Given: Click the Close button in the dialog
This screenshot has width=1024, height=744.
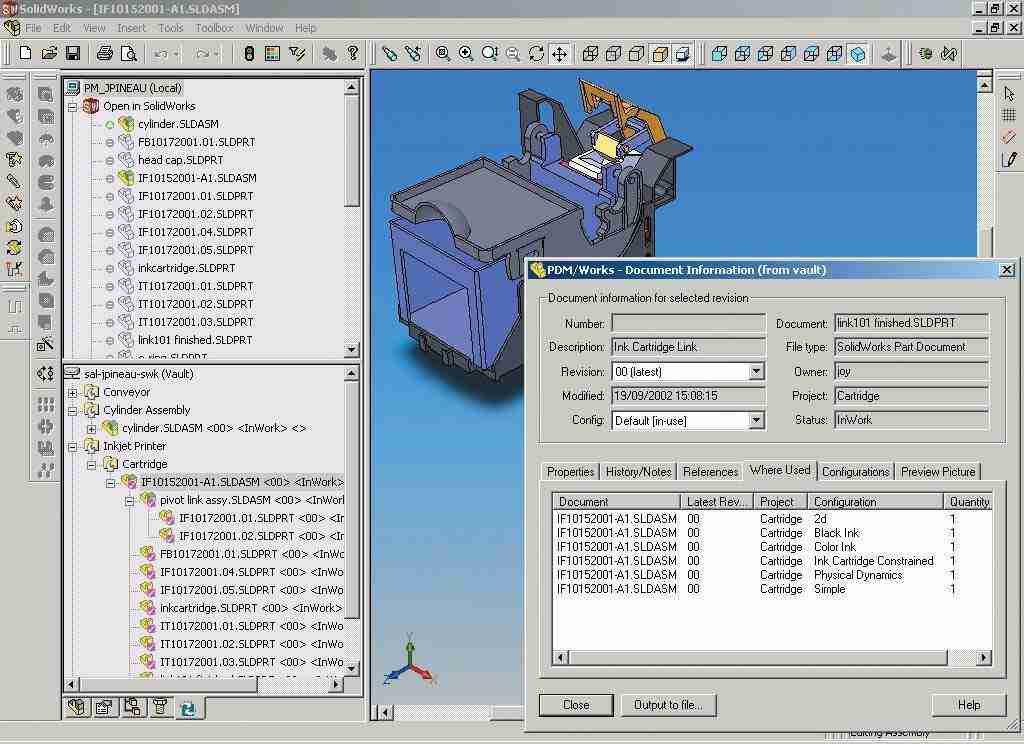Looking at the screenshot, I should point(576,705).
